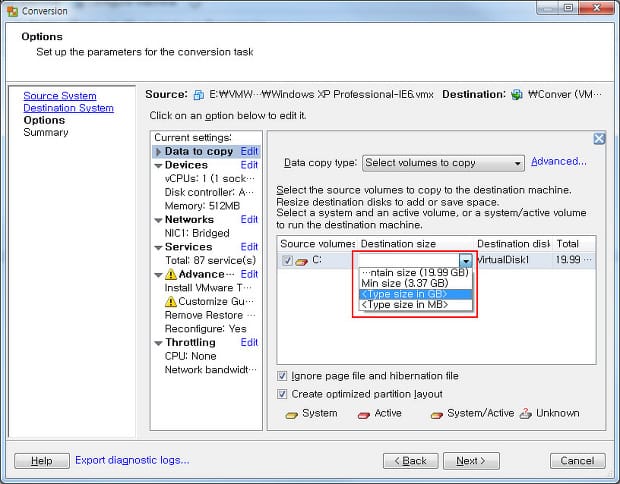This screenshot has width=620, height=484.
Task: Collapse the Networks section
Action: [x=159, y=220]
